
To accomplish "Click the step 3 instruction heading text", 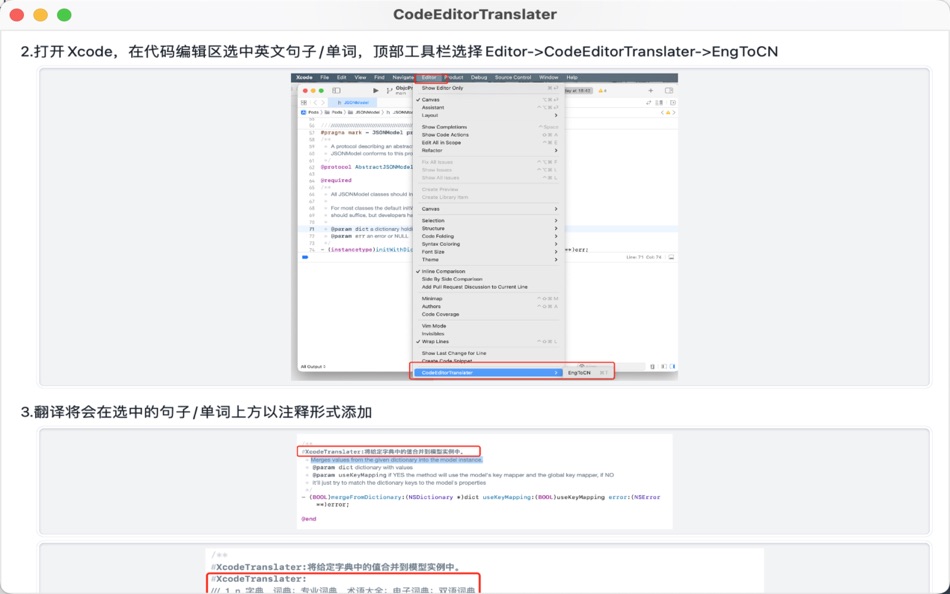I will click(x=196, y=412).
